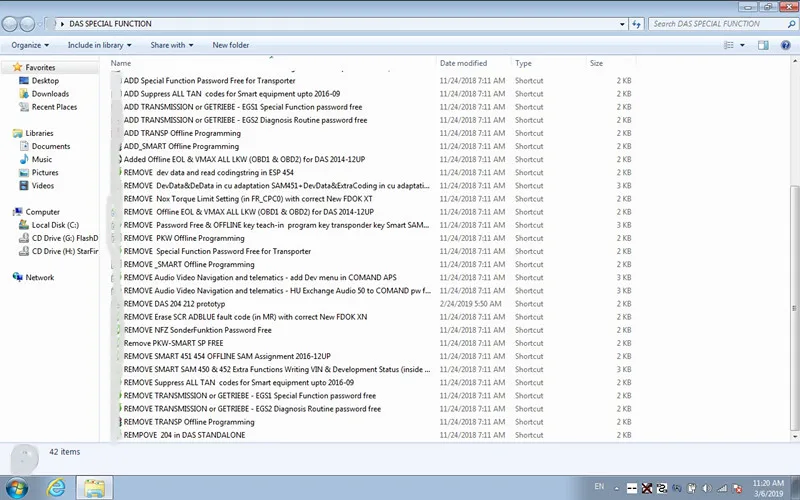
Task: Select Remove PKW-SMART SP FREE
Action: click(173, 343)
